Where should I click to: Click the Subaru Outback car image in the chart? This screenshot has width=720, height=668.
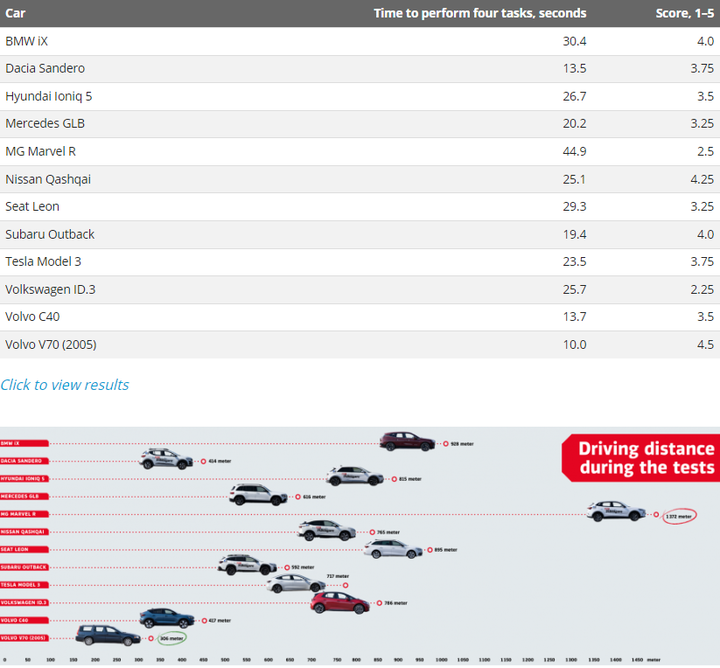click(247, 565)
